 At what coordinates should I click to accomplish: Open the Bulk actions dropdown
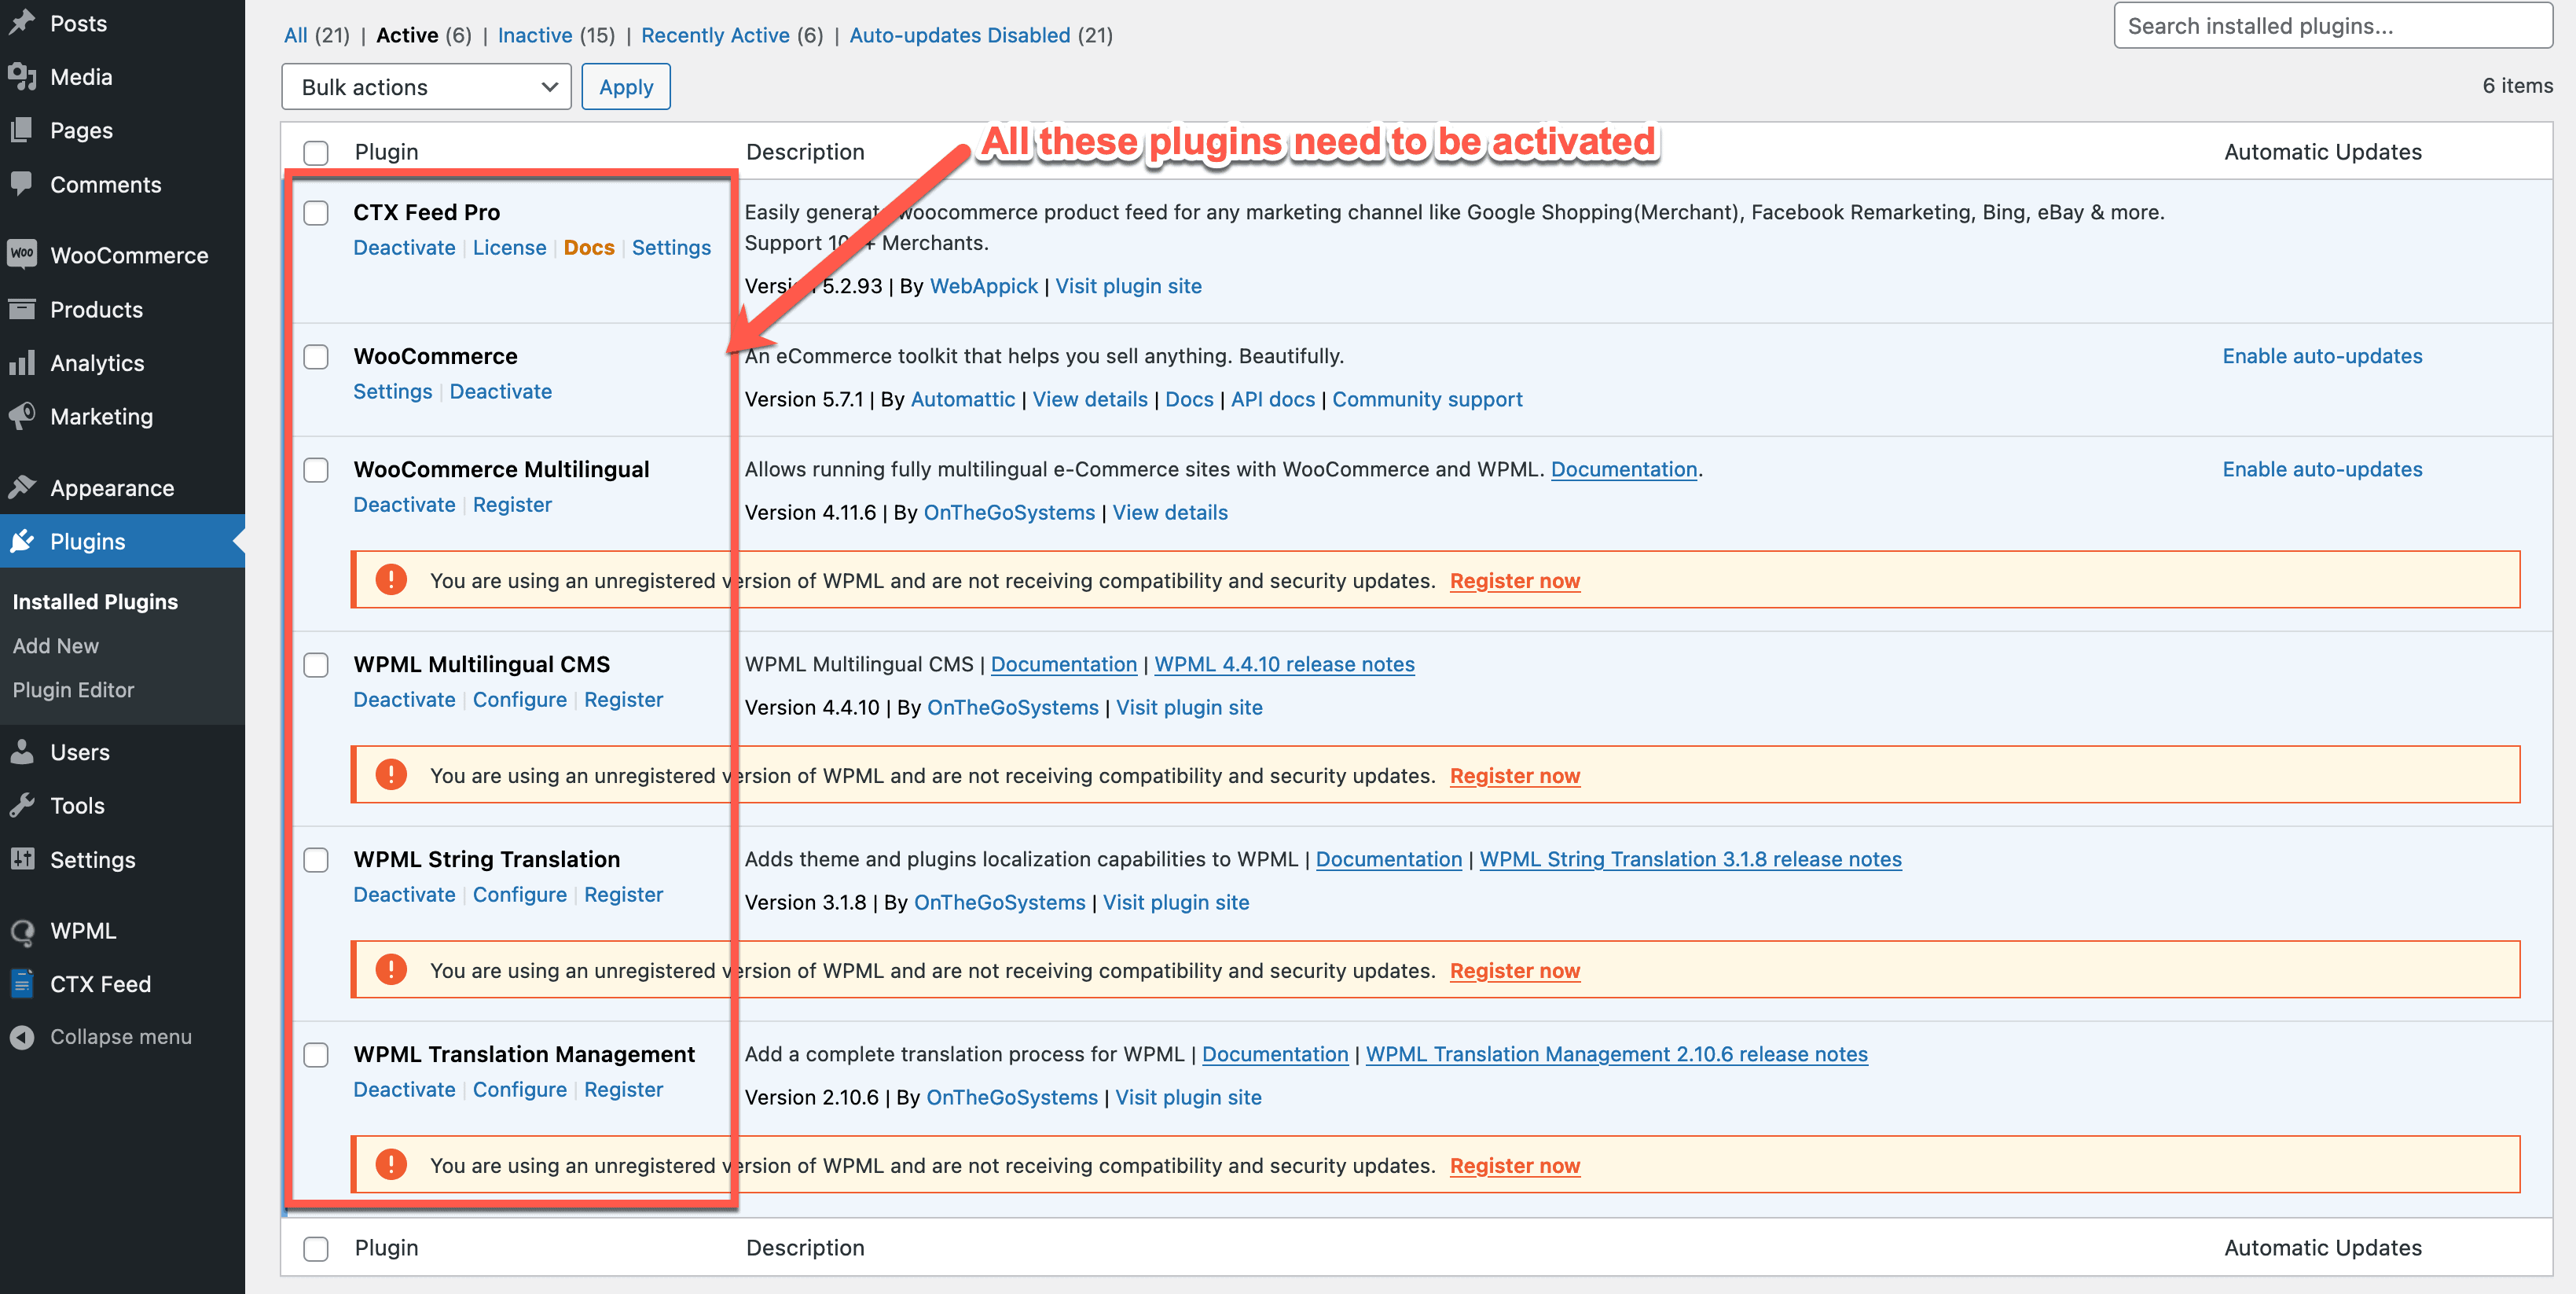(x=427, y=87)
